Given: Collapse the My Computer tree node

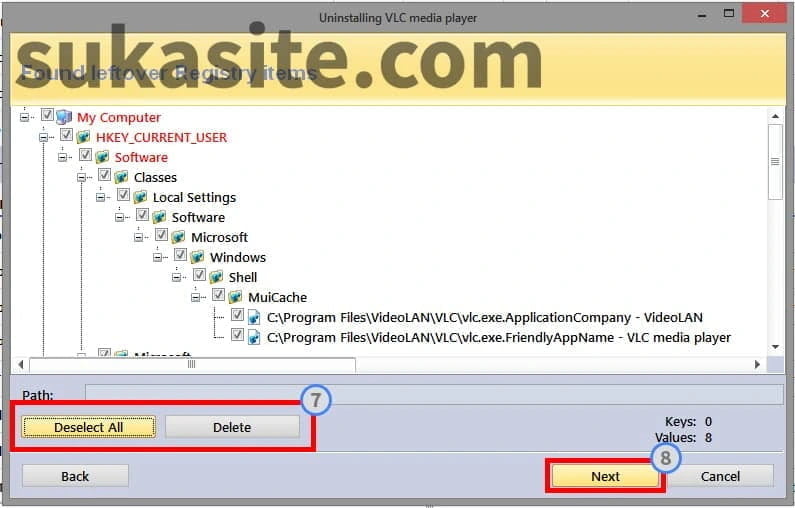Looking at the screenshot, I should [x=24, y=117].
